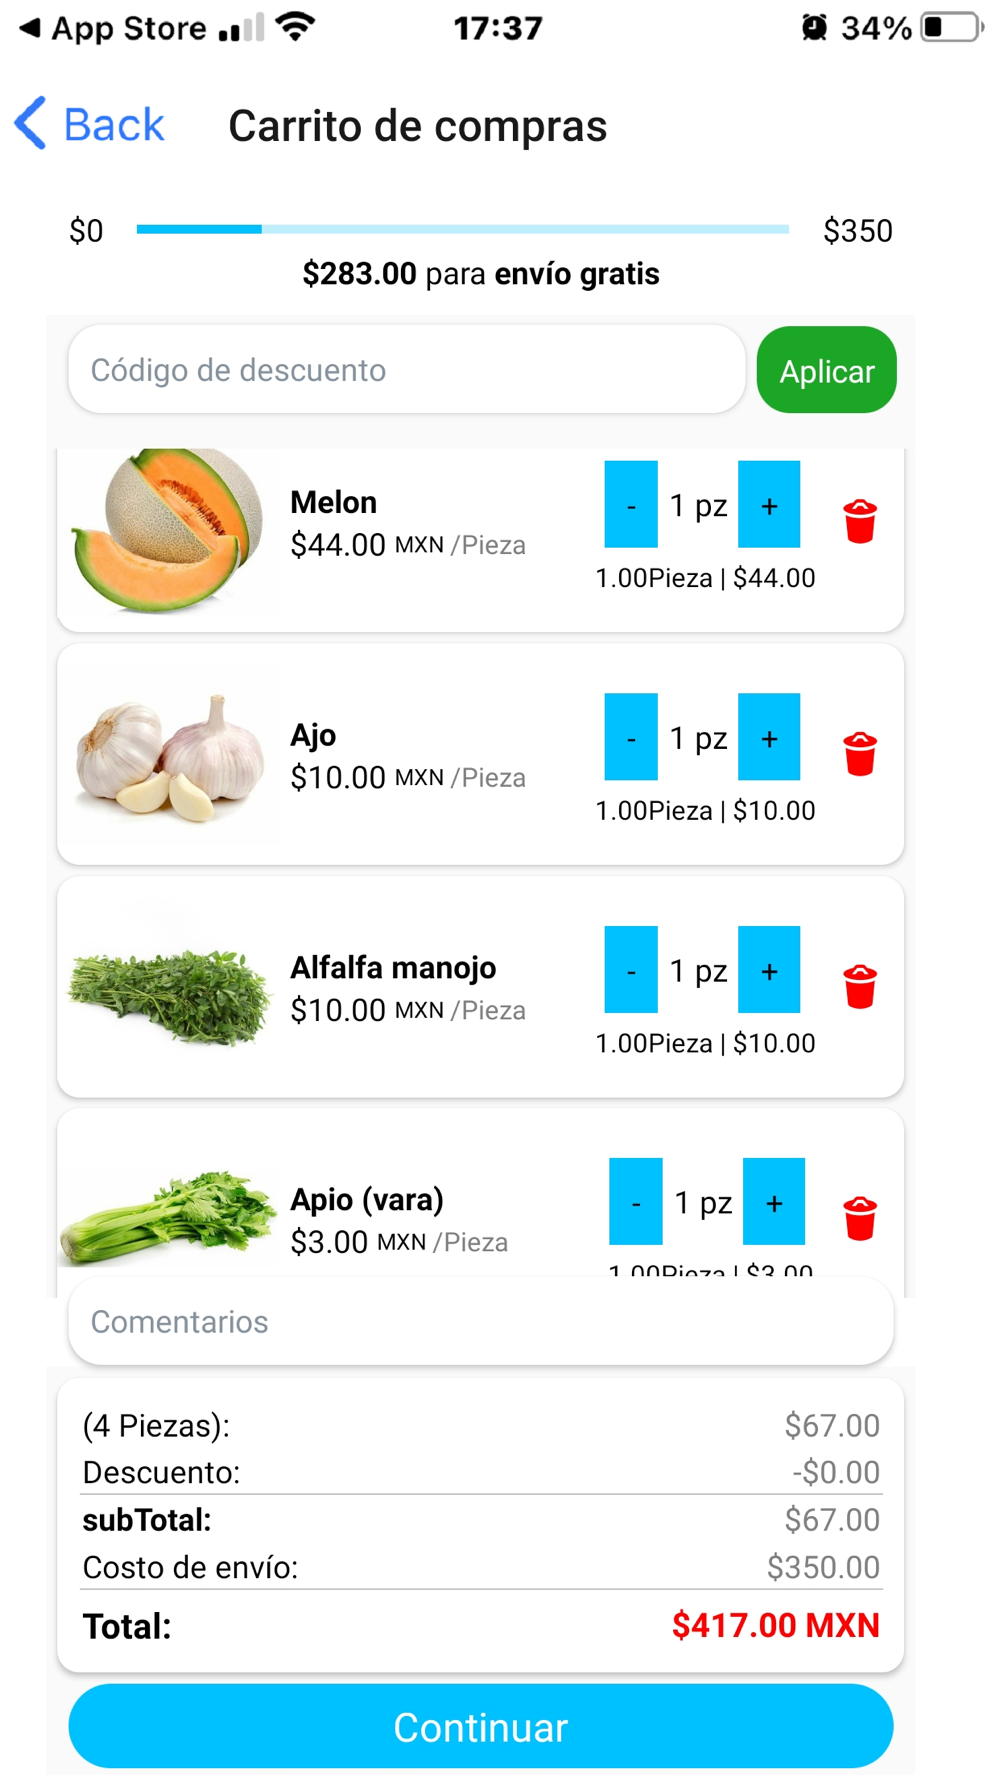Screen dimensions: 1000x1778
Task: Reduce Ajo quantity by one
Action: (631, 737)
